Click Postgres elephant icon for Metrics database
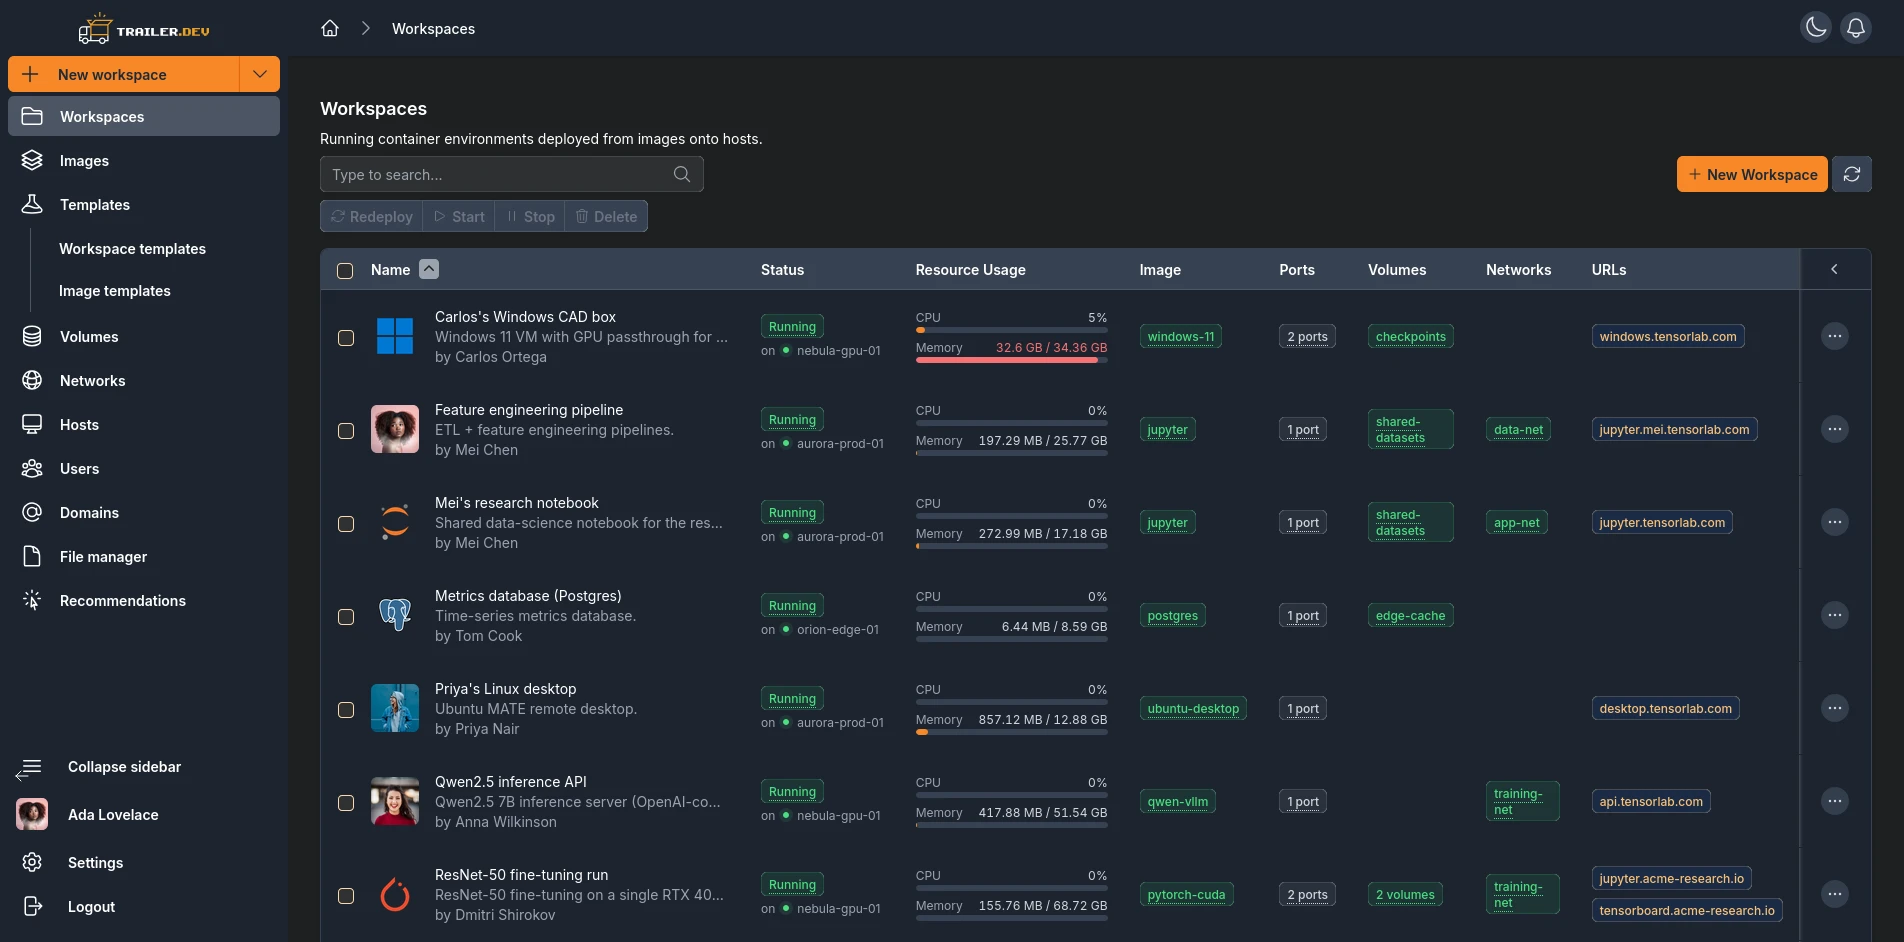Screen dimensions: 1904x942 point(395,615)
